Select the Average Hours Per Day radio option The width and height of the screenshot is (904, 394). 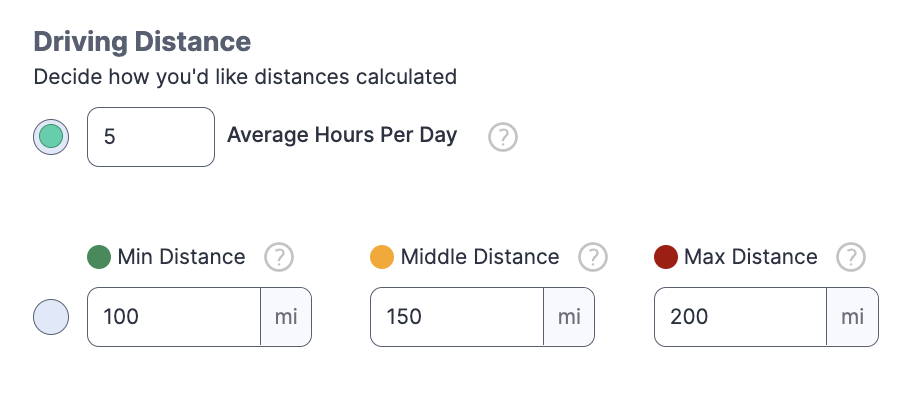[51, 137]
